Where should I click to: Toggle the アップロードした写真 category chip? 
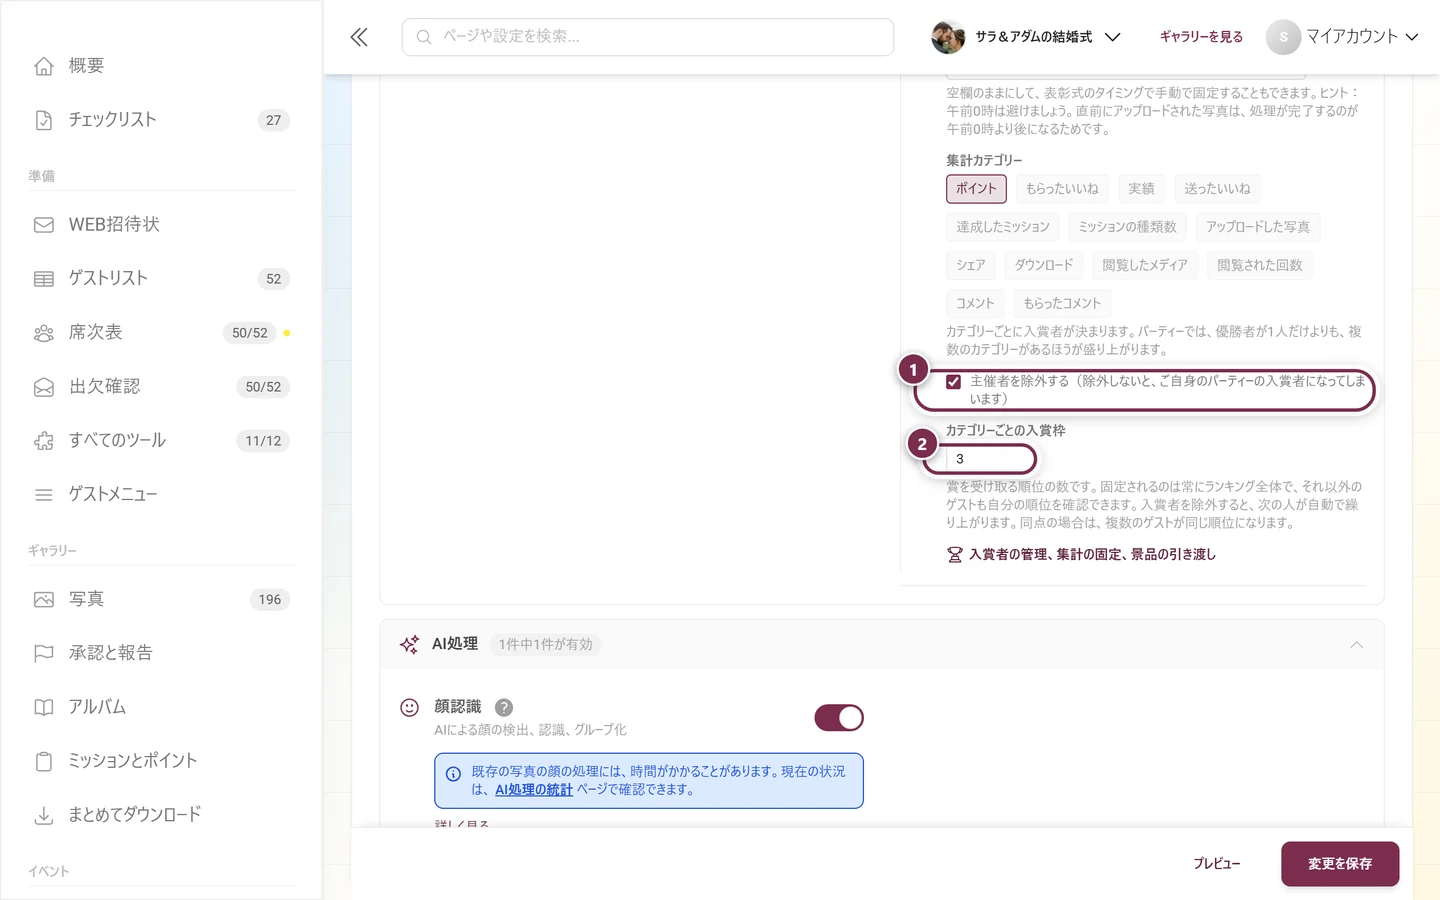pyautogui.click(x=1258, y=227)
